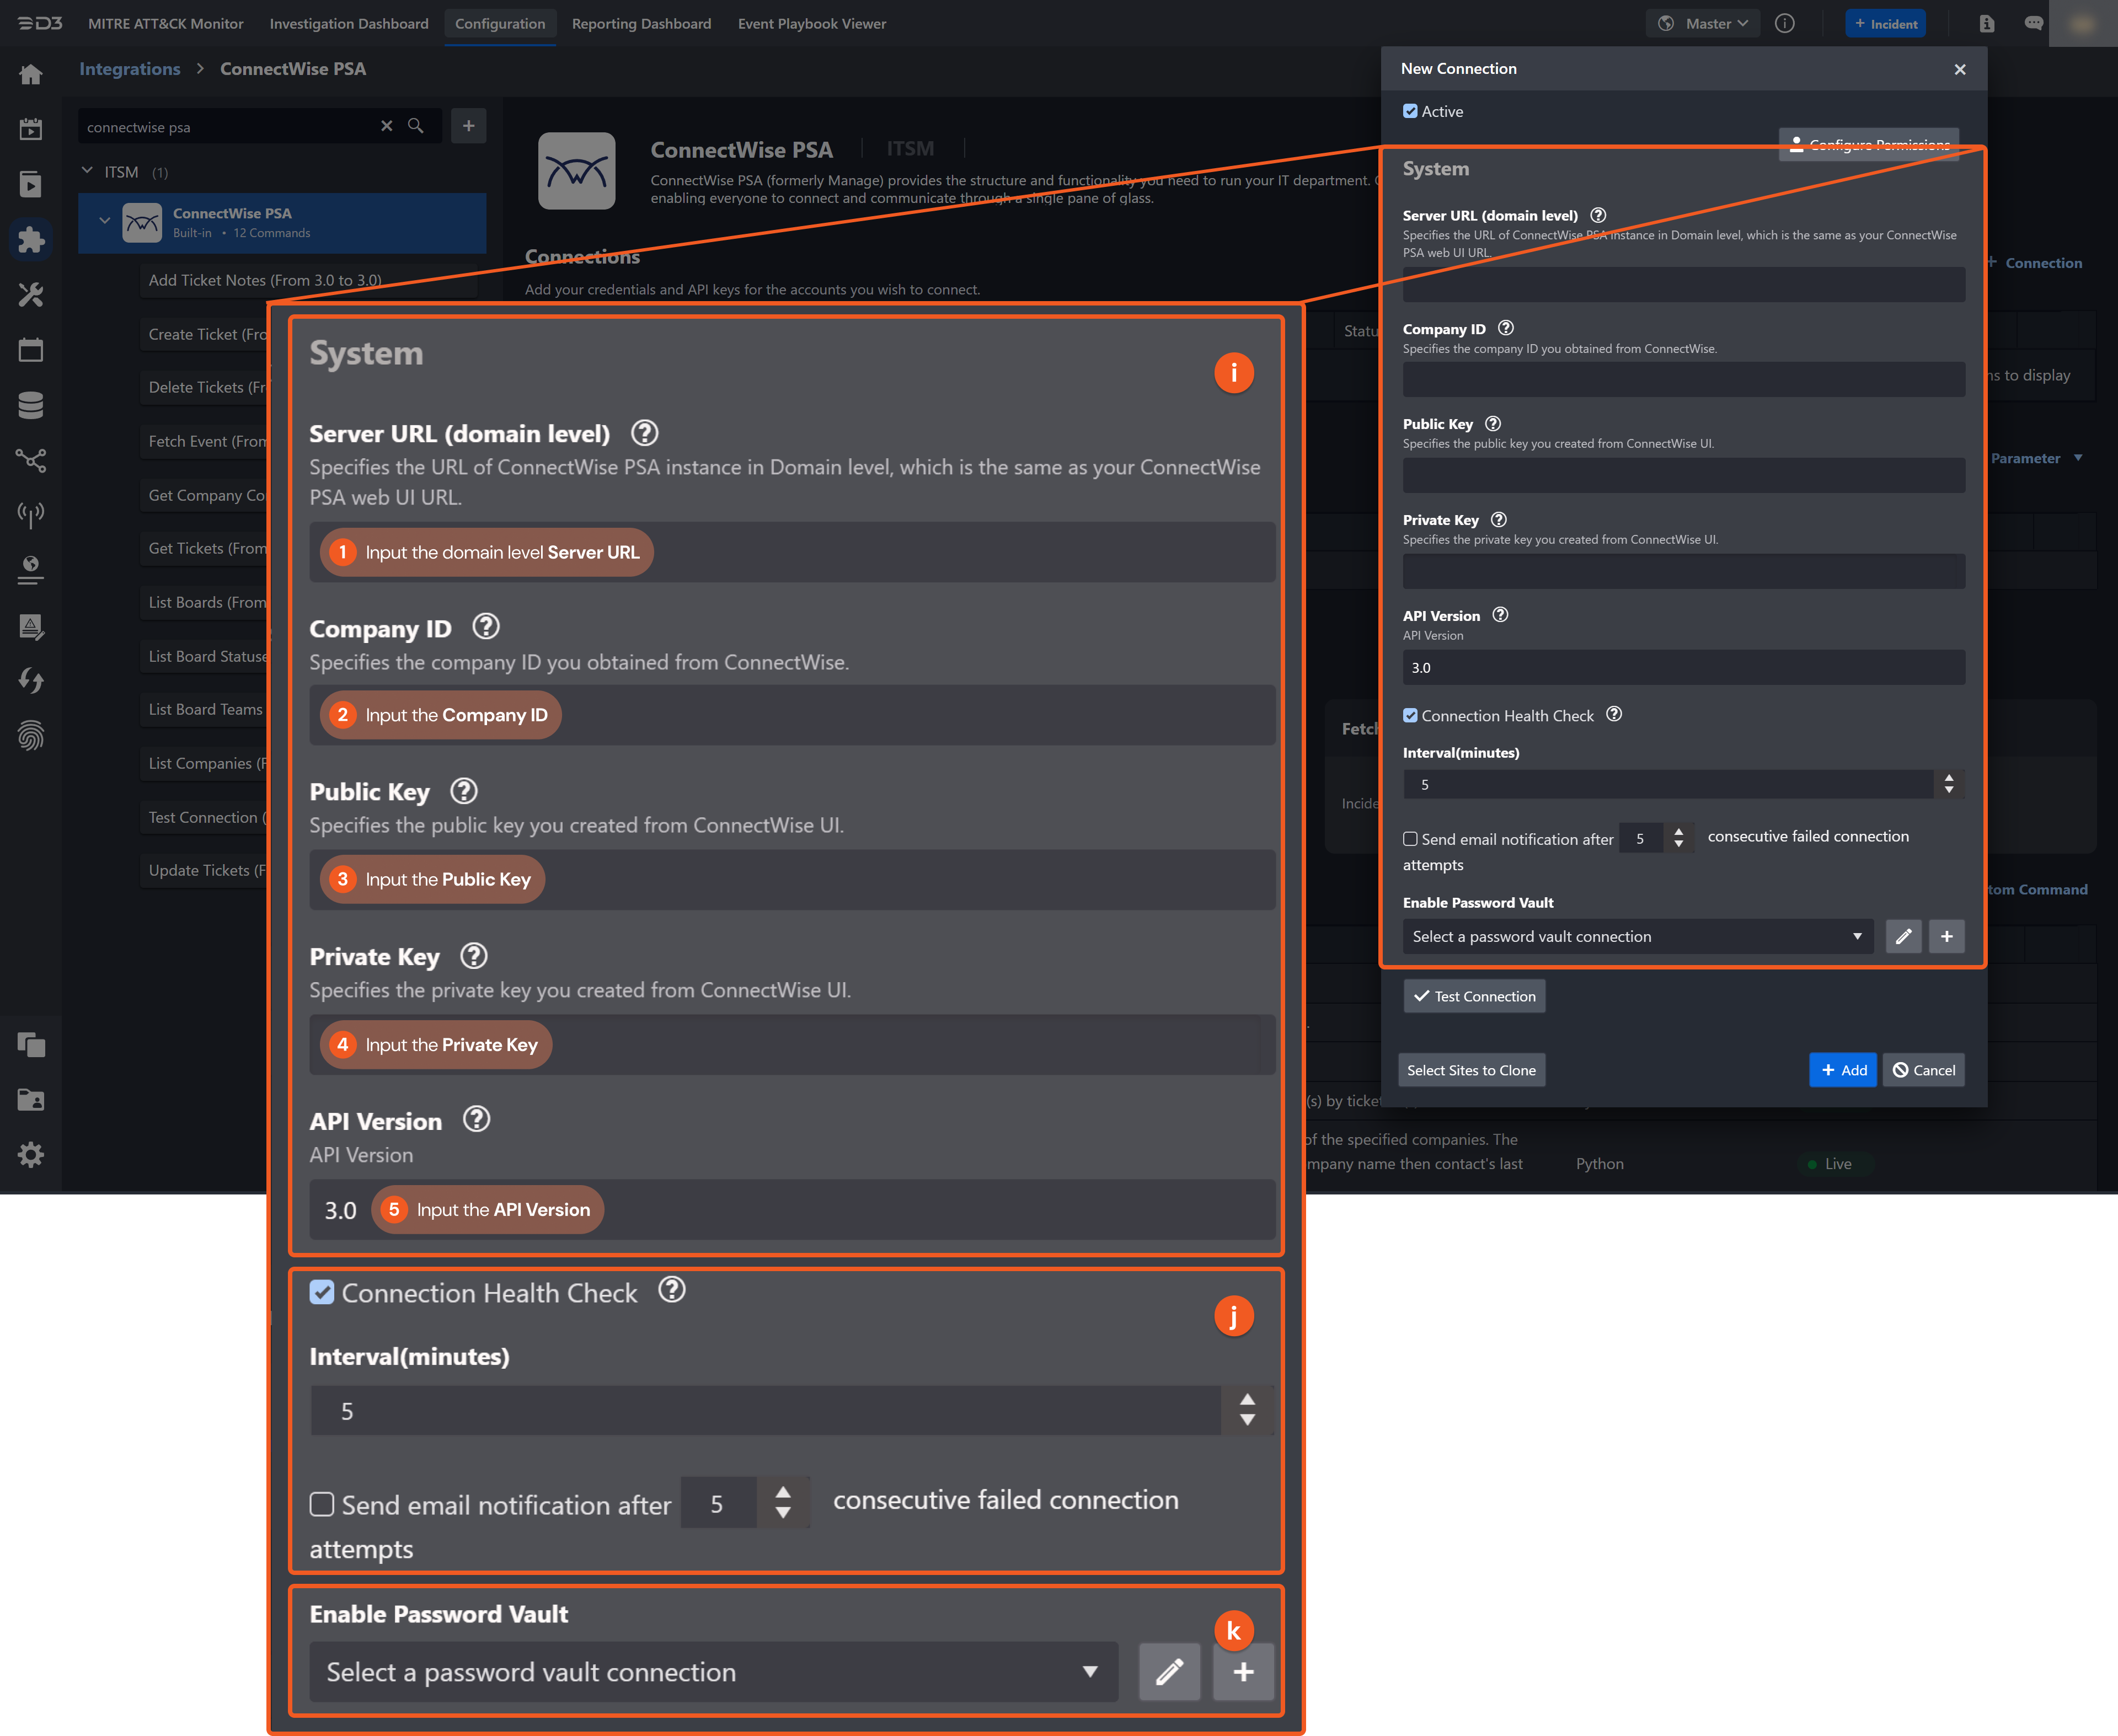
Task: Collapse the ITSM category in list
Action: pyautogui.click(x=87, y=171)
